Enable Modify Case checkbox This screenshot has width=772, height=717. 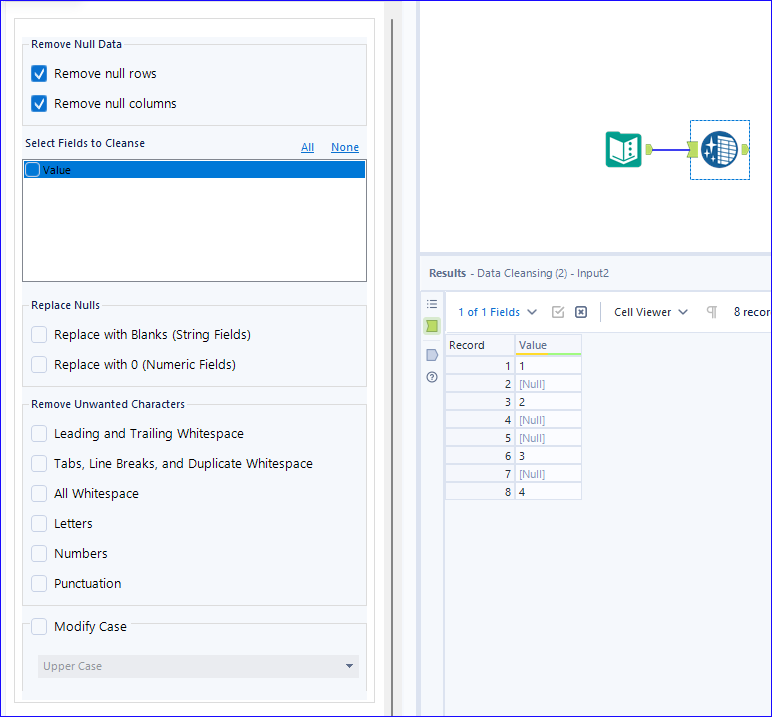(x=39, y=626)
